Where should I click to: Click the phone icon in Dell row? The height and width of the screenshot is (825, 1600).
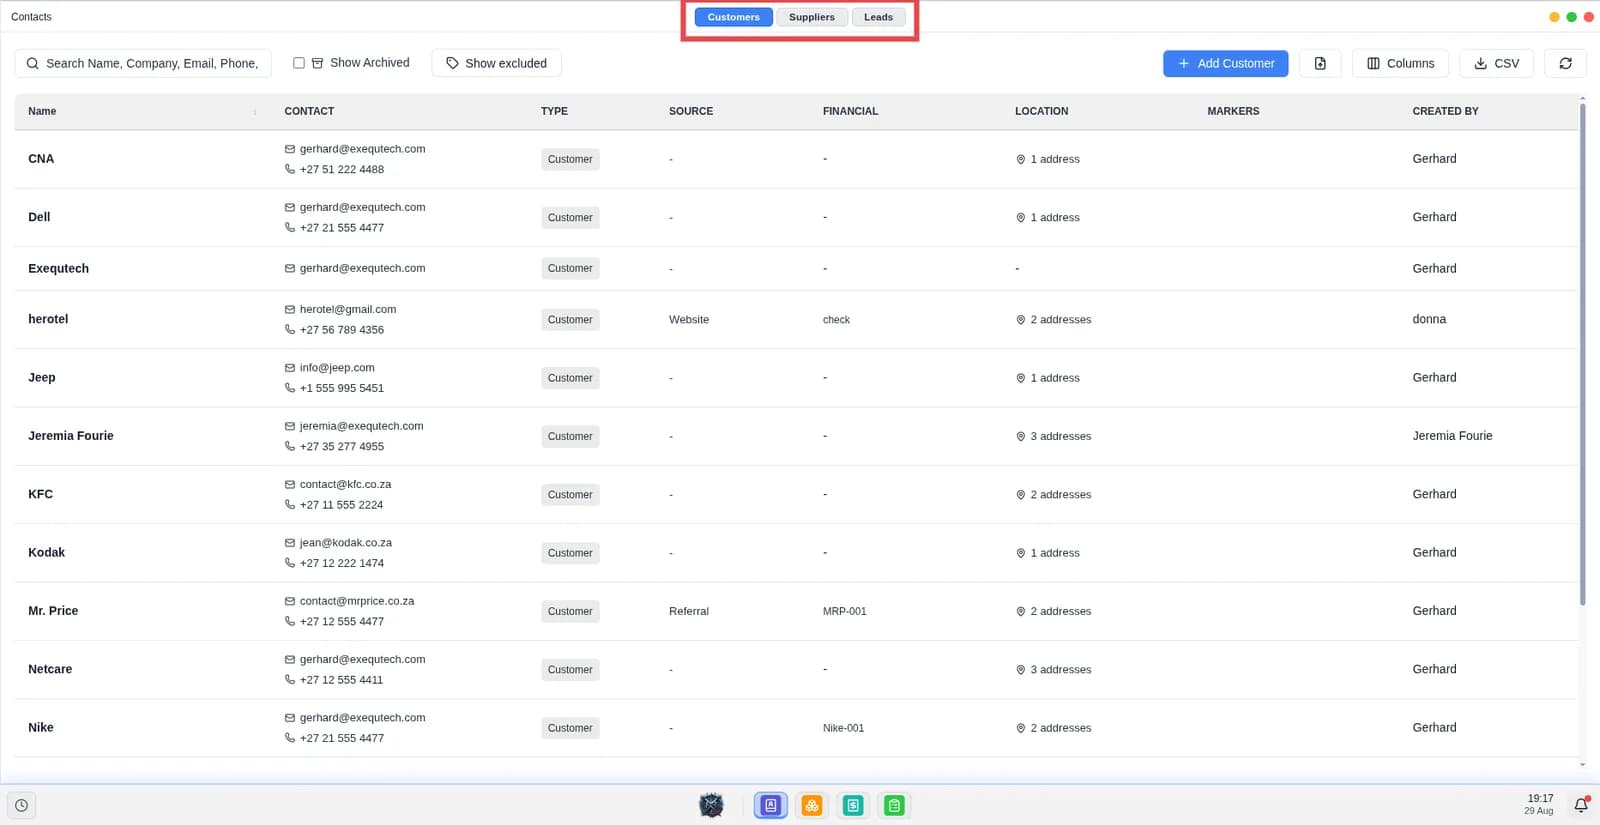click(x=290, y=228)
